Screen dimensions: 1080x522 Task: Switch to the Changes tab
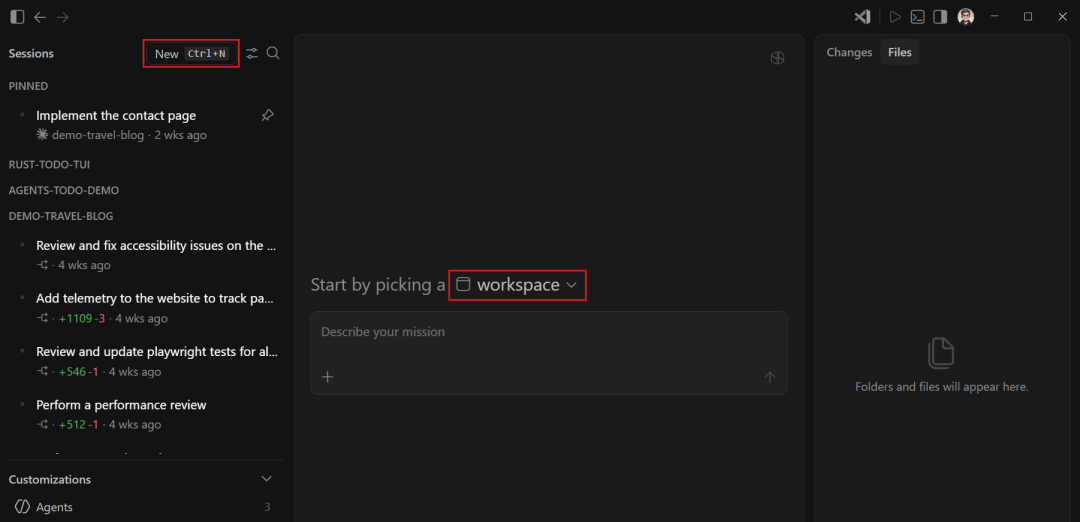pos(849,52)
